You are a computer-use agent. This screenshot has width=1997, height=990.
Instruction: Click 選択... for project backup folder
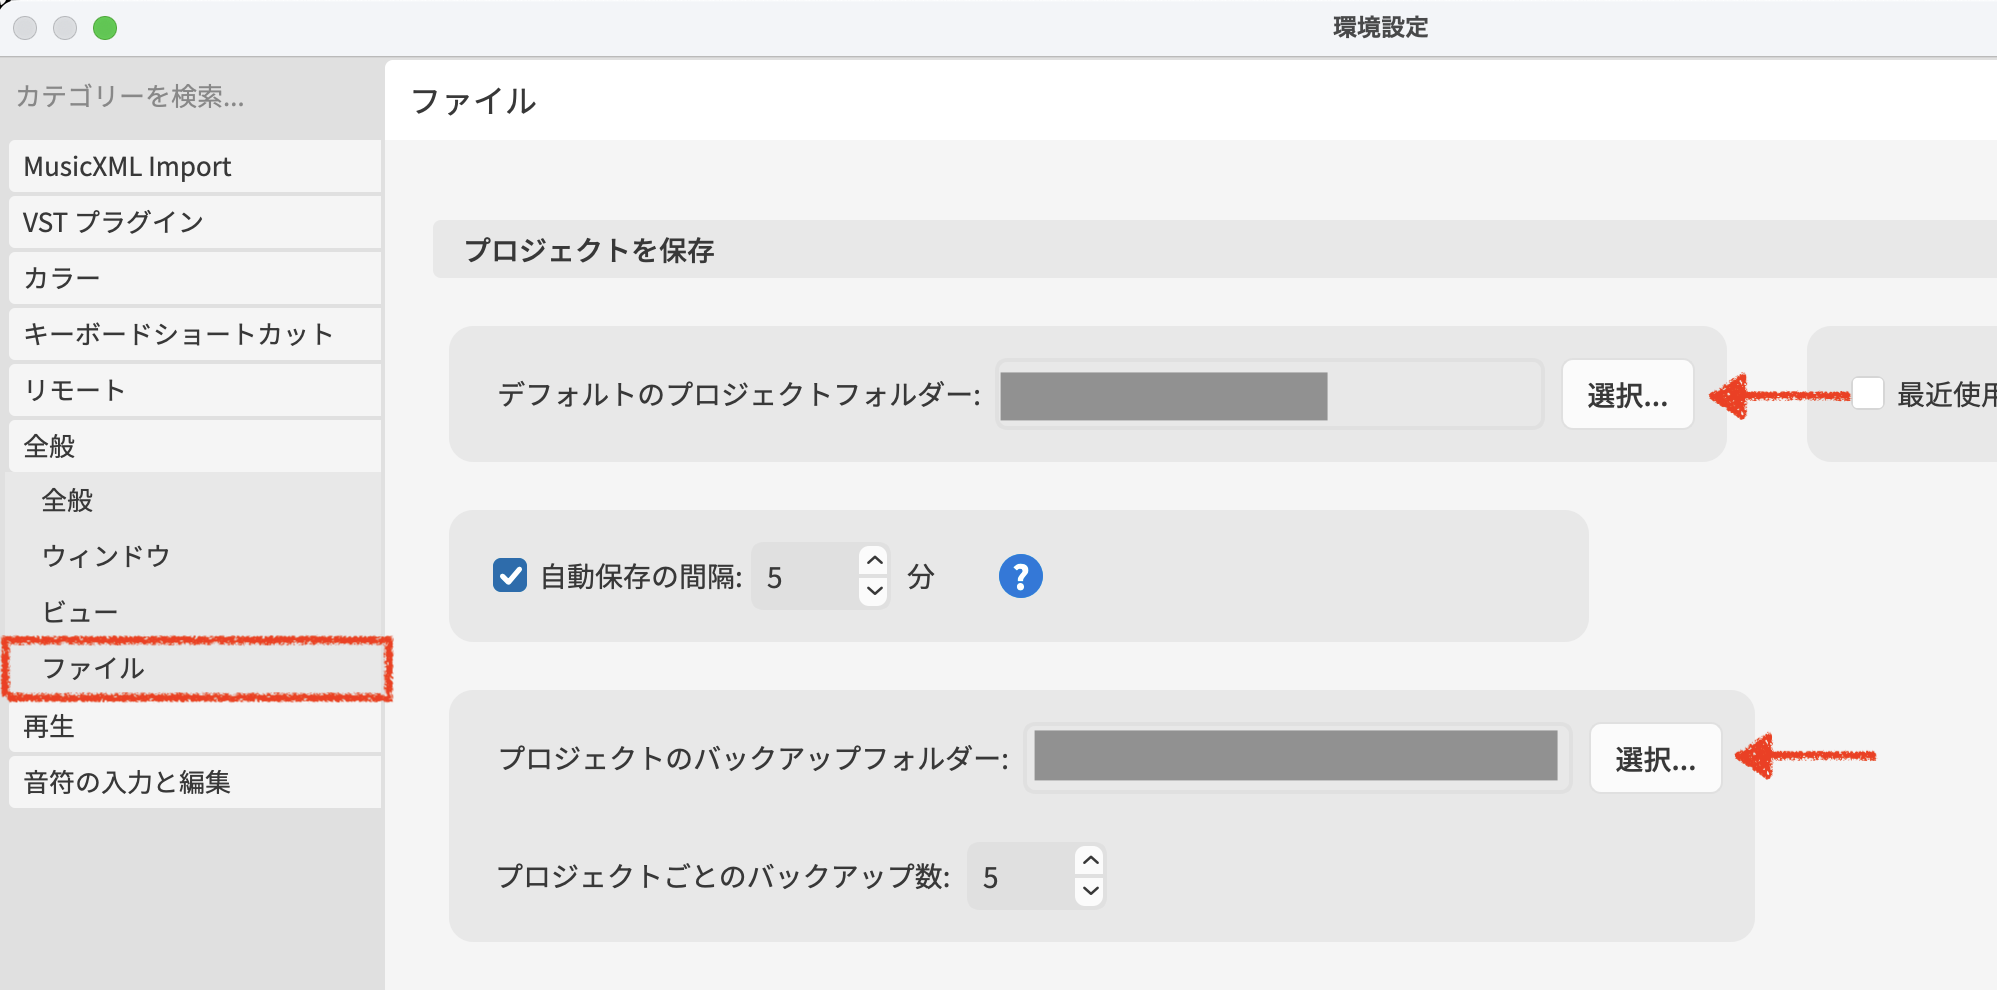coord(1655,759)
